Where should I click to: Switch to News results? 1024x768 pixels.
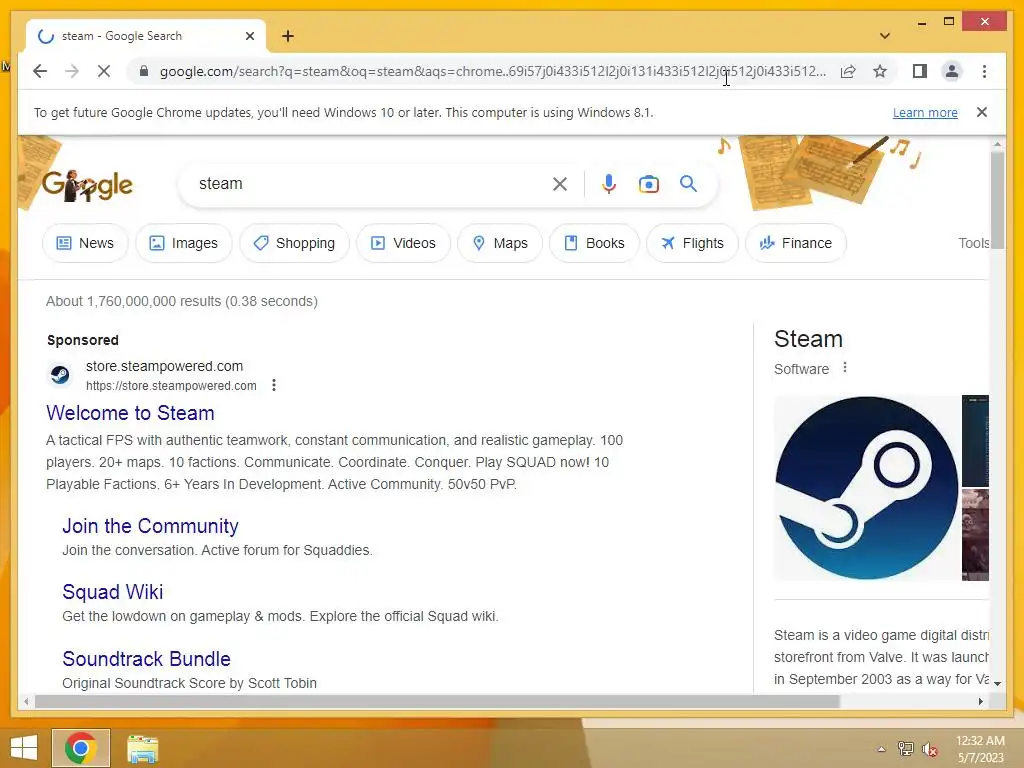coord(85,243)
